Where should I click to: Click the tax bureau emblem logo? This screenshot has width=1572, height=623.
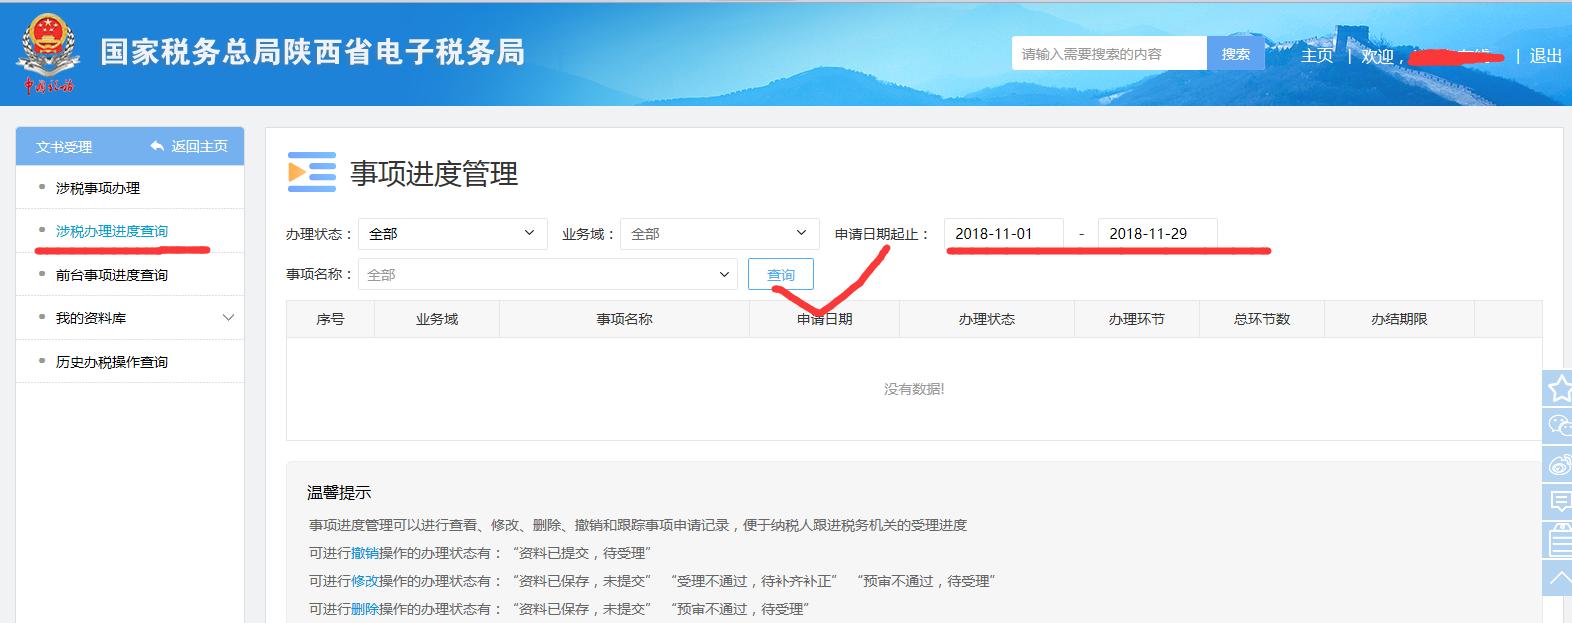pos(49,52)
